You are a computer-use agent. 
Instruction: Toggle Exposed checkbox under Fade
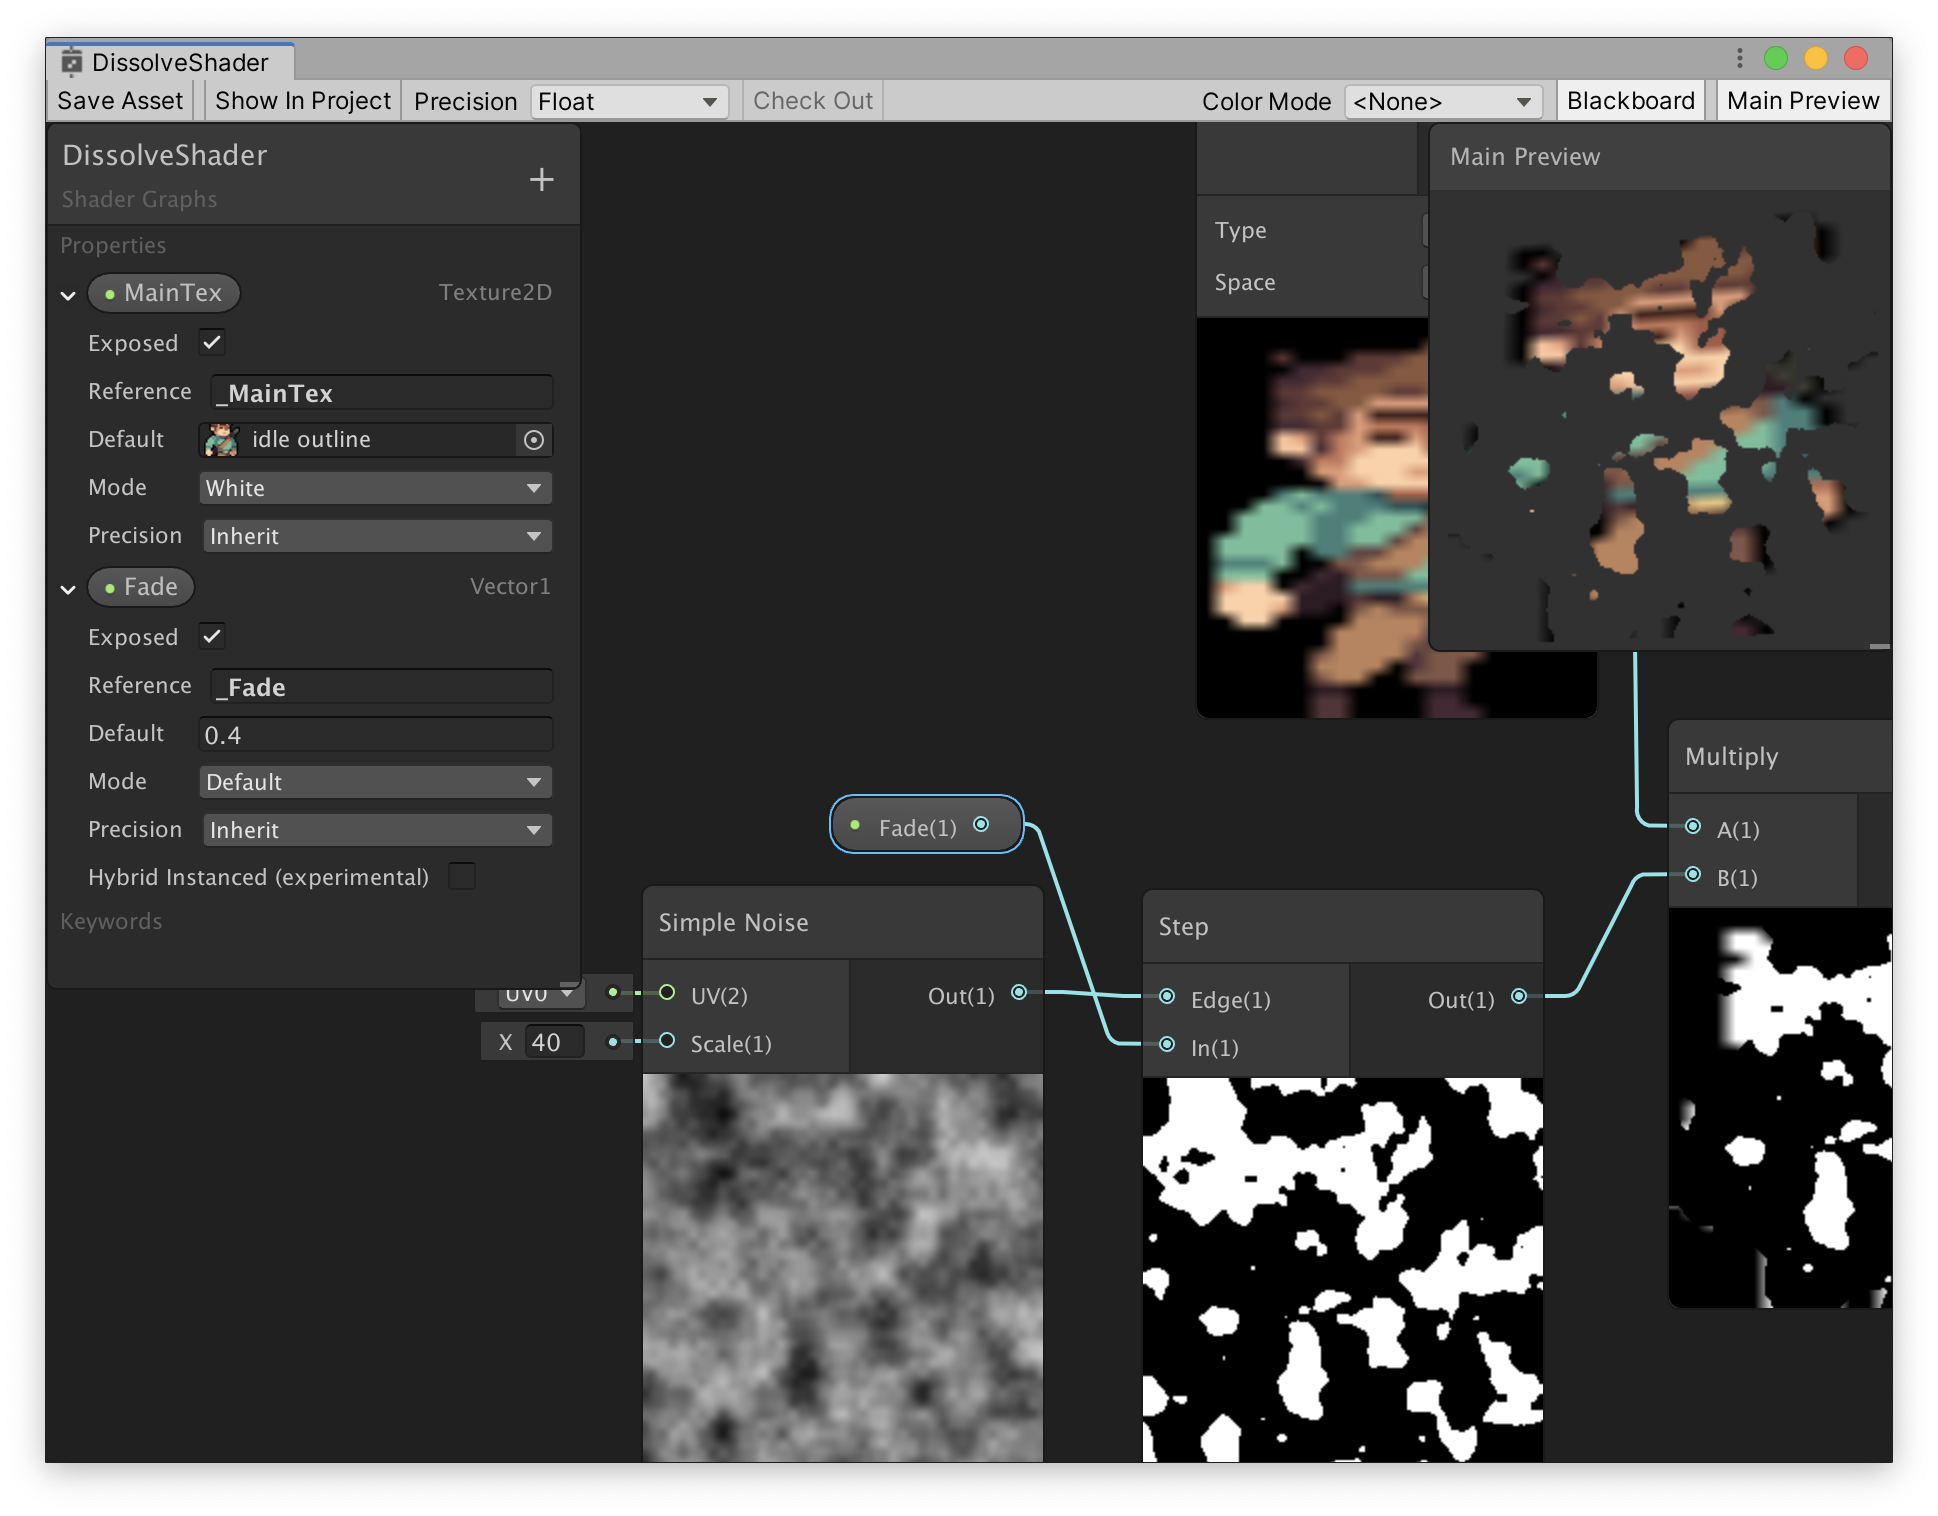click(212, 636)
